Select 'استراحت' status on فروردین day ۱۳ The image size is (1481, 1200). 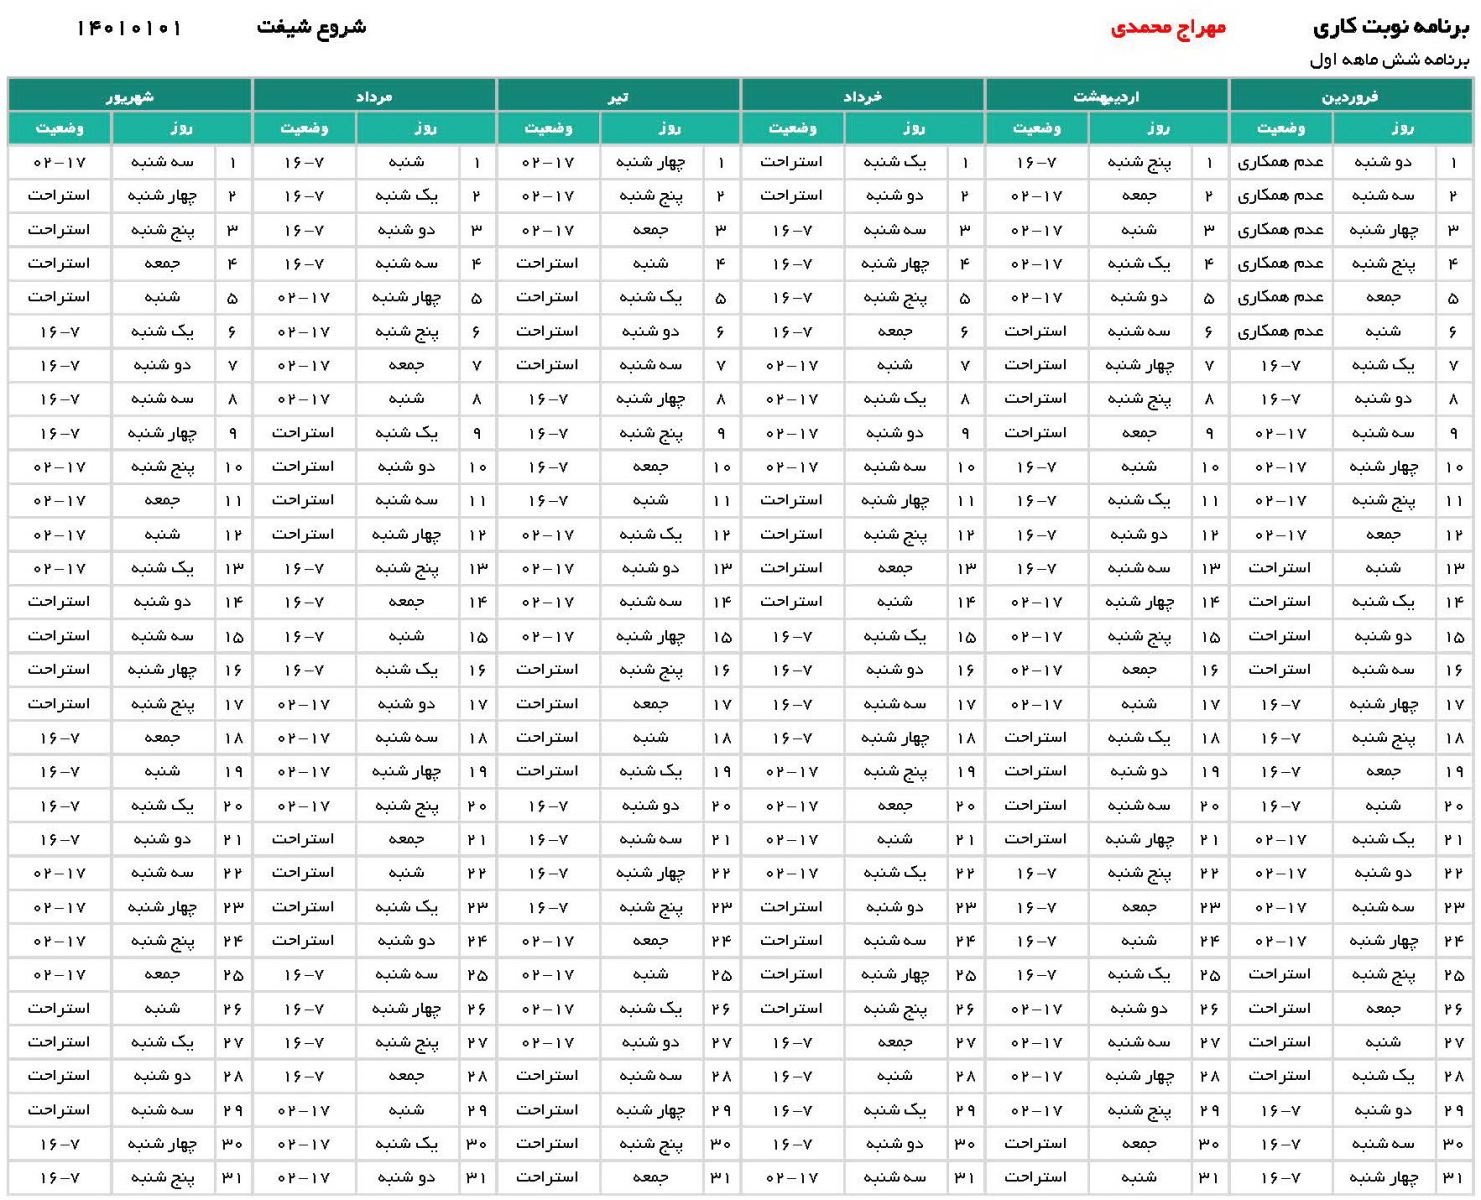coord(1280,568)
